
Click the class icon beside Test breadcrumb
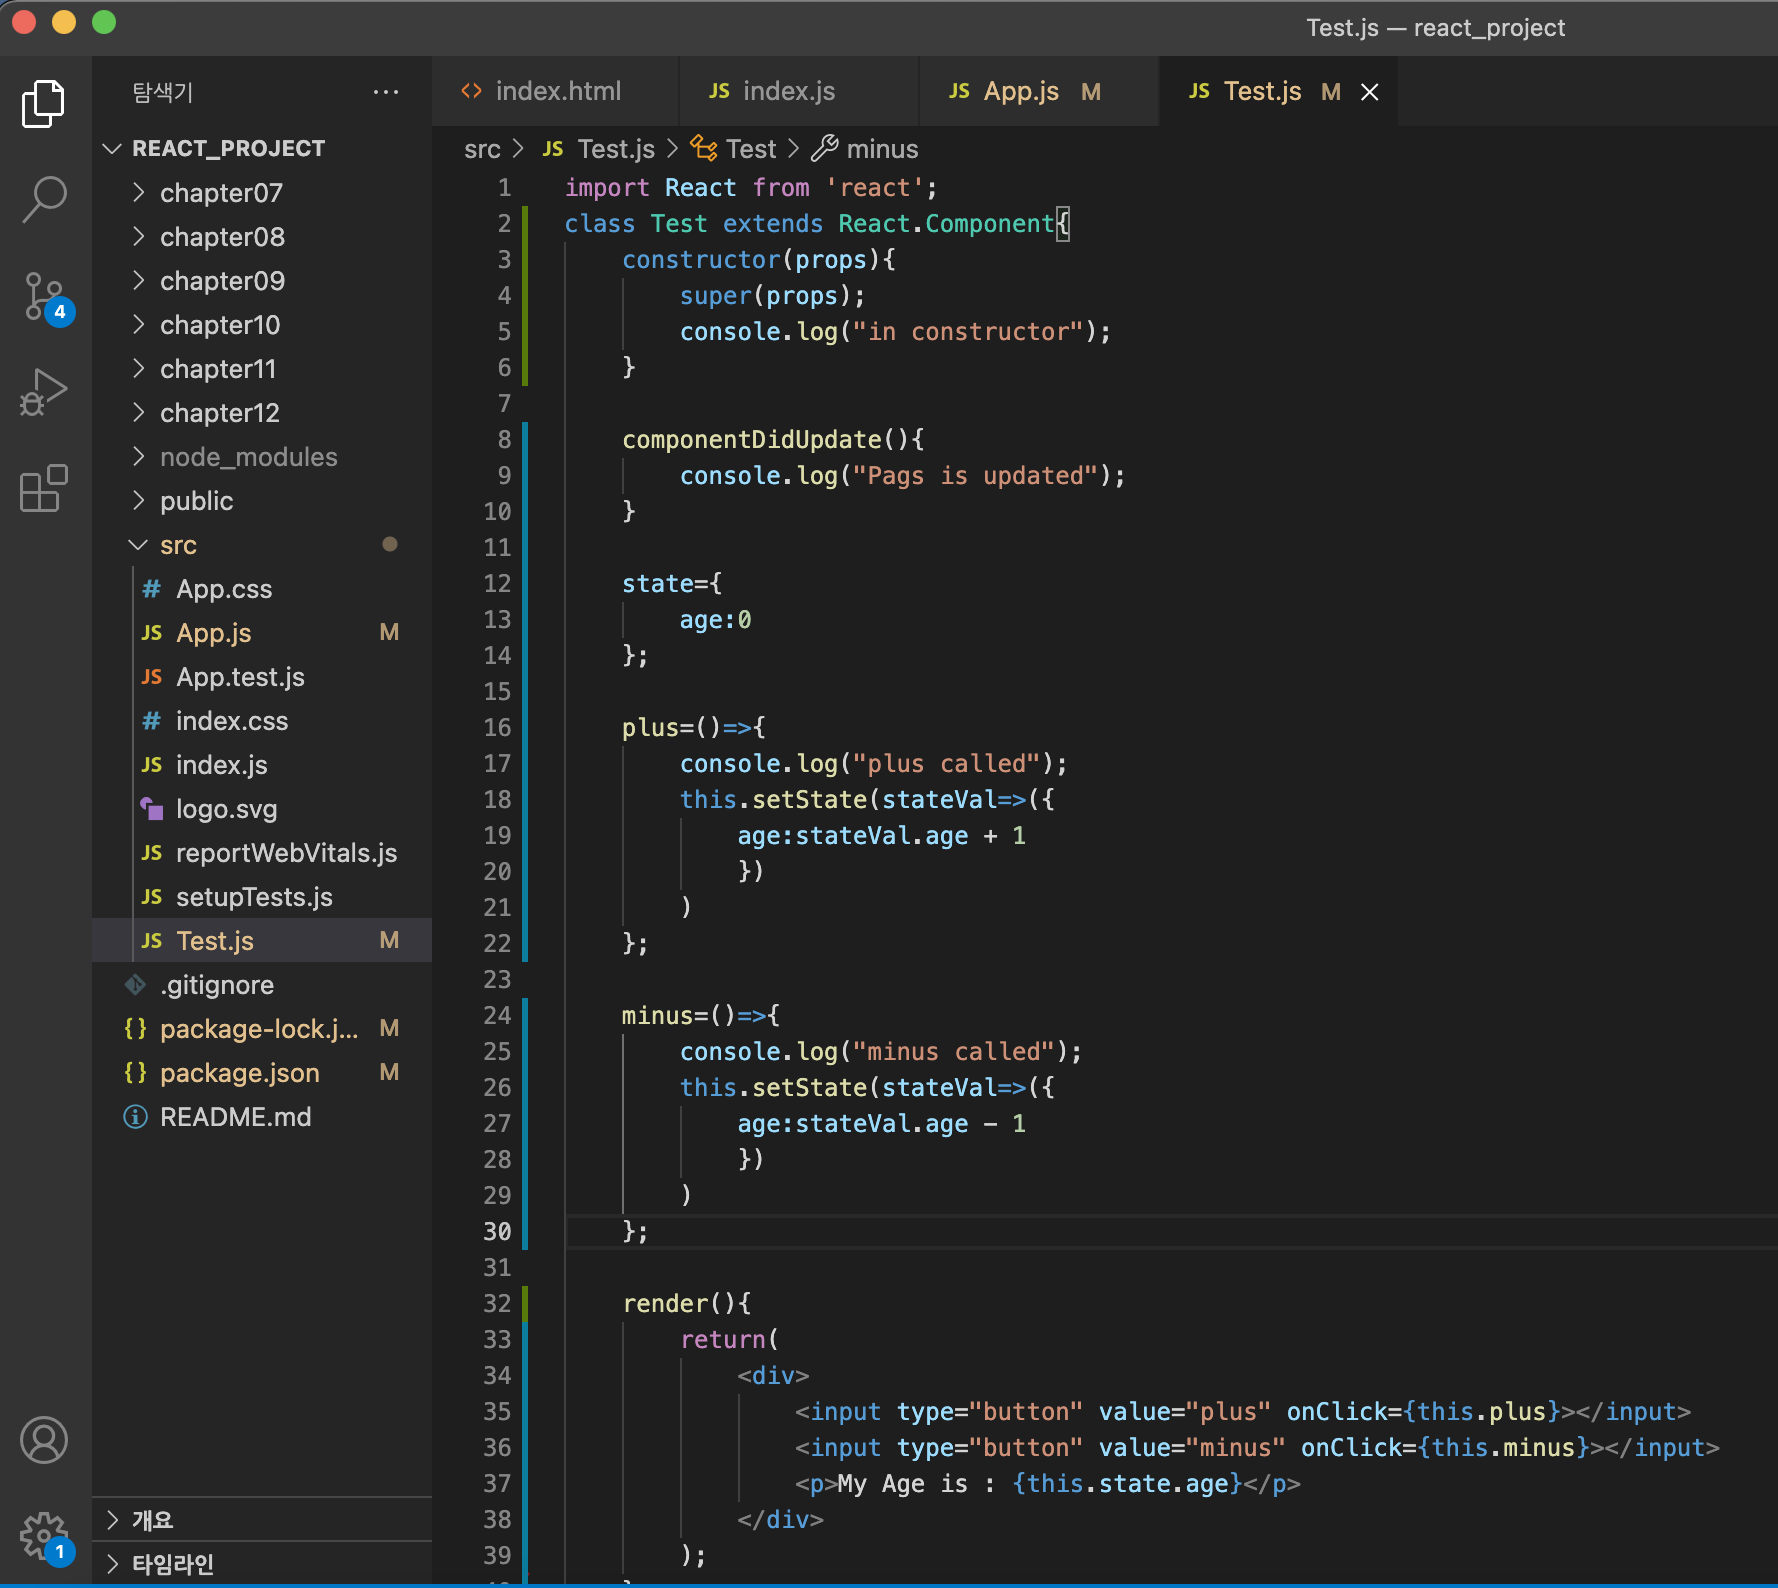click(x=704, y=149)
